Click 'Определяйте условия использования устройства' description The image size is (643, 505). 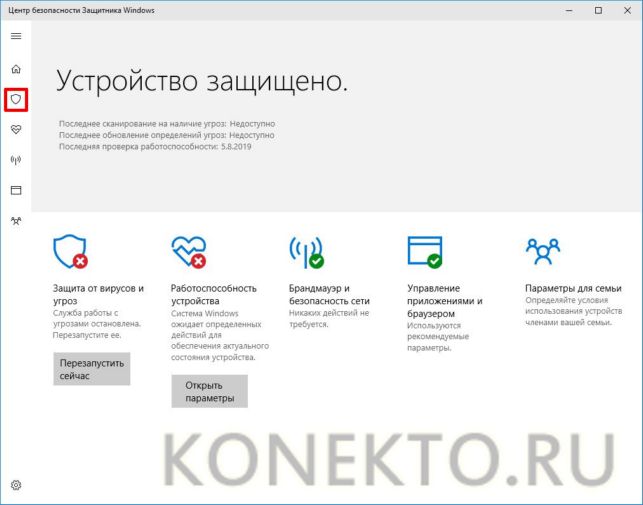574,311
